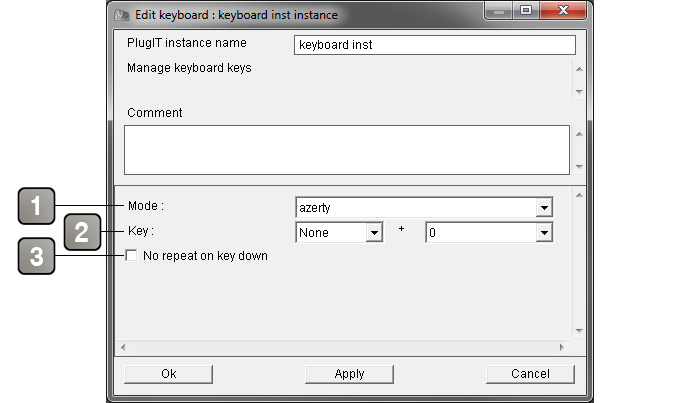Close the Edit keyboard dialog
This screenshot has width=700, height=403.
(x=563, y=10)
